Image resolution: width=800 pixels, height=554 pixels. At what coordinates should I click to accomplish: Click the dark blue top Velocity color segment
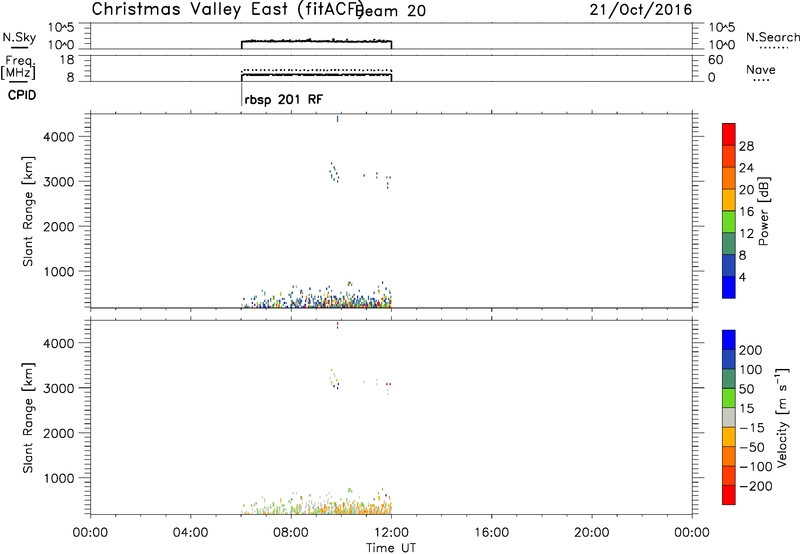coord(729,340)
